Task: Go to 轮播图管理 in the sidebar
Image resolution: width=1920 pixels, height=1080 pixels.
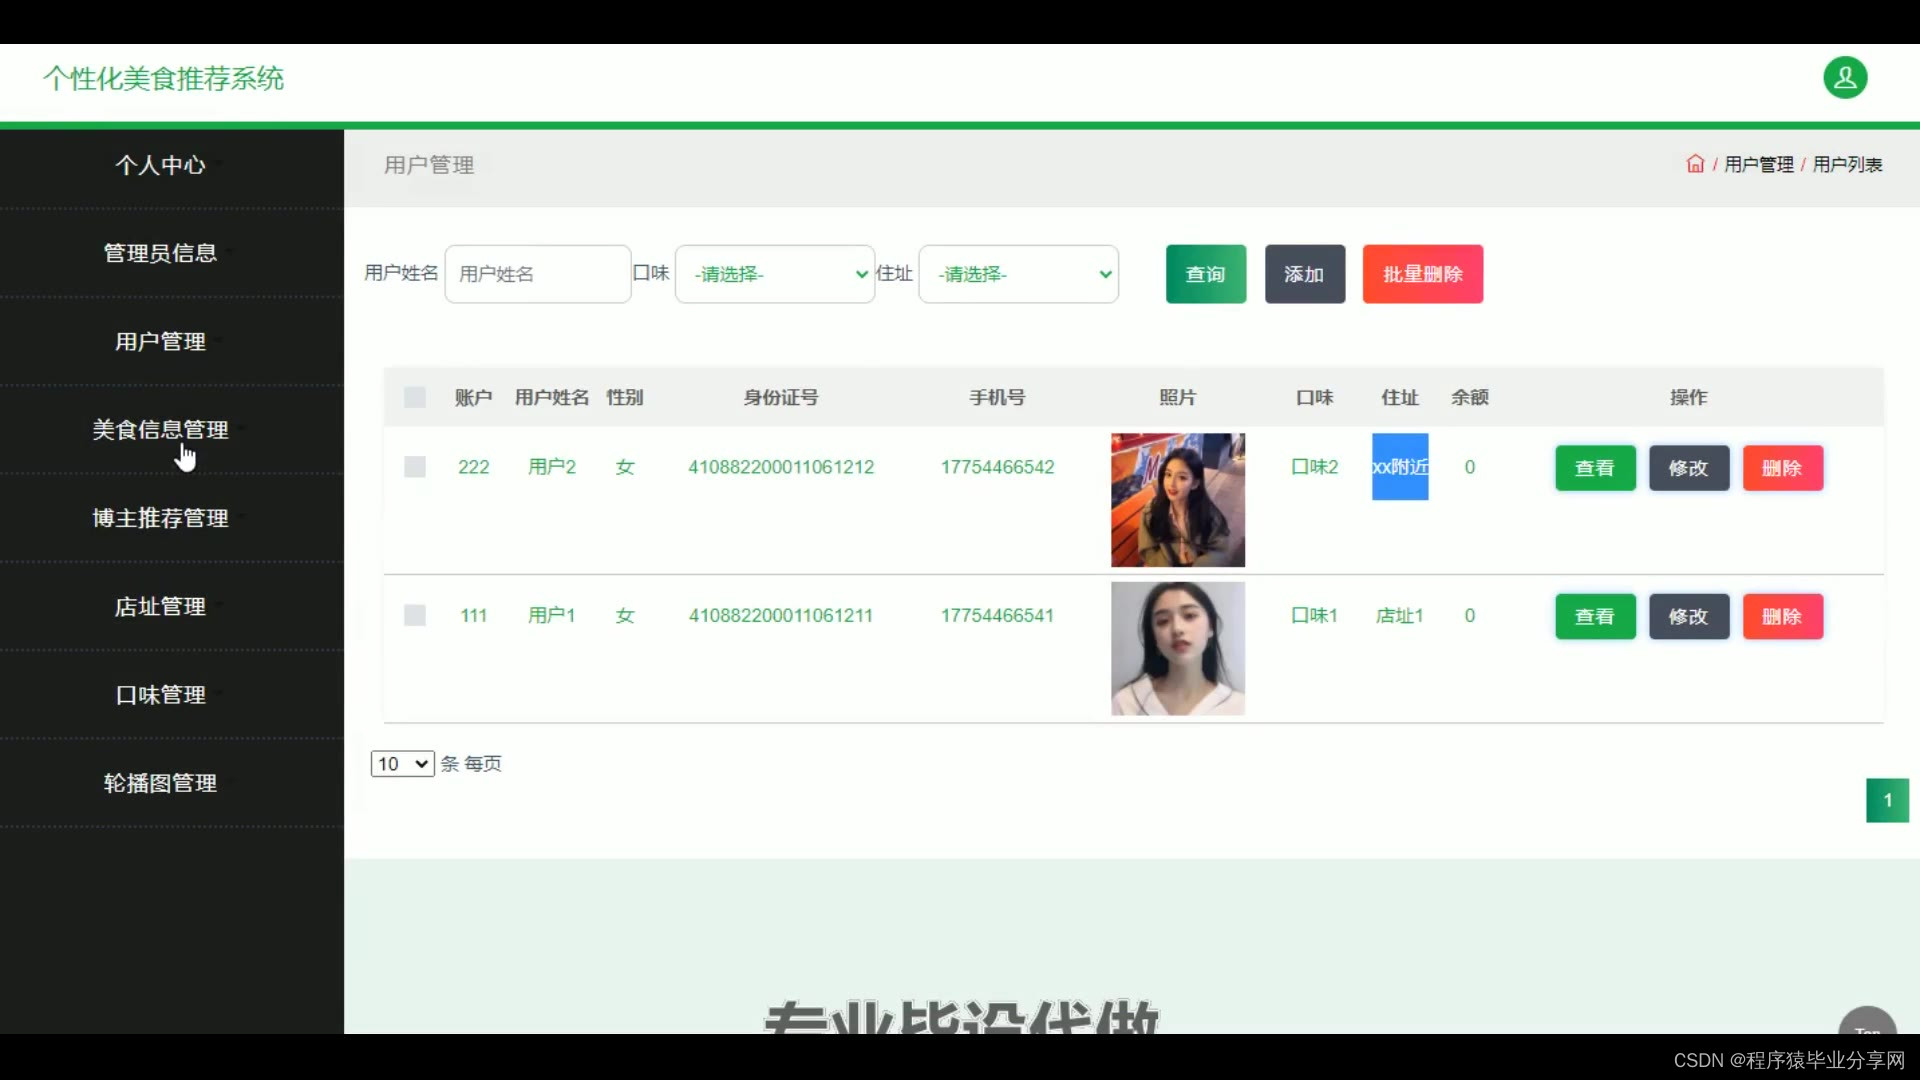Action: (x=160, y=783)
